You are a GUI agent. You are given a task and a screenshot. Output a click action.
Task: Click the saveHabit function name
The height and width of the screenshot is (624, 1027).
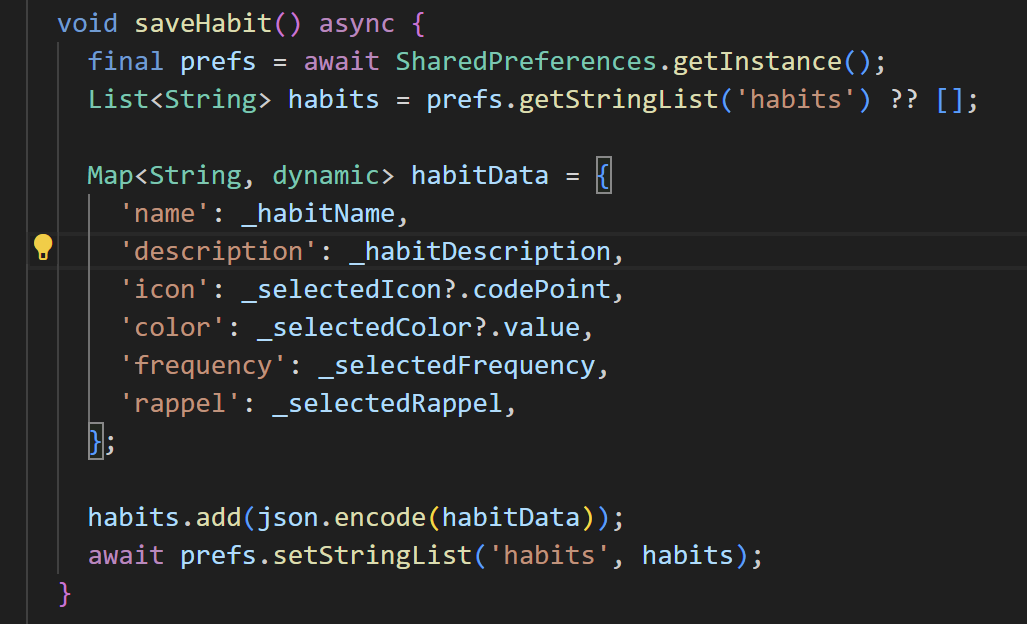203,24
